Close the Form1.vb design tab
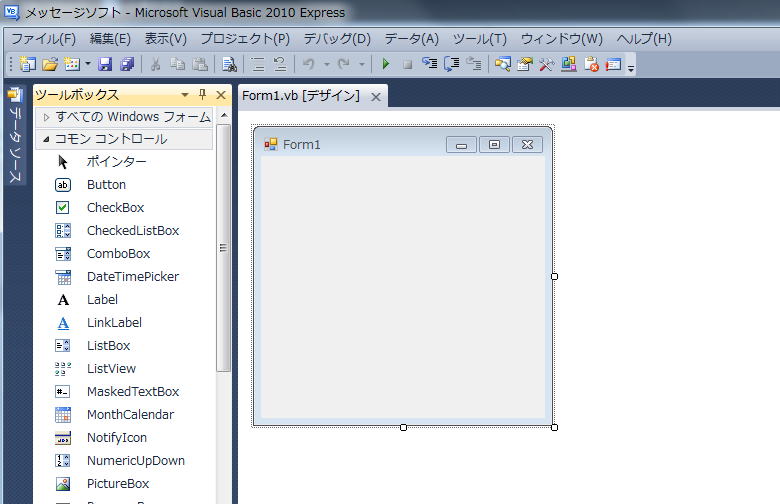The width and height of the screenshot is (780, 504). pyautogui.click(x=376, y=97)
